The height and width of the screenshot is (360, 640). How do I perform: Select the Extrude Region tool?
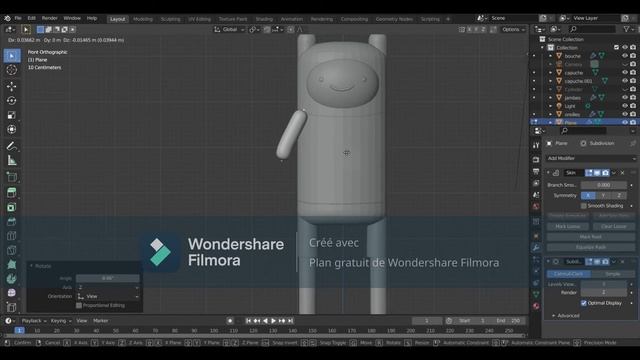pos(11,193)
